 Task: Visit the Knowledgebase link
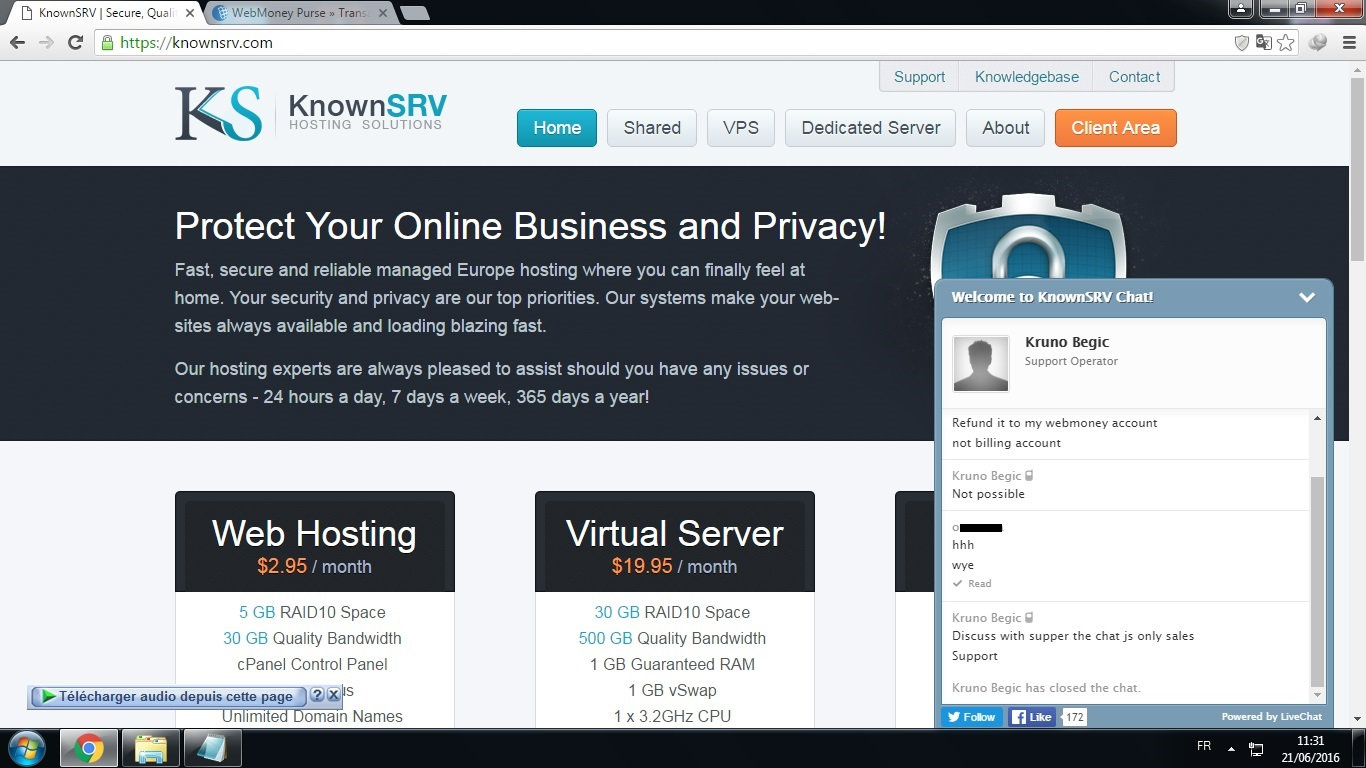tap(1027, 77)
